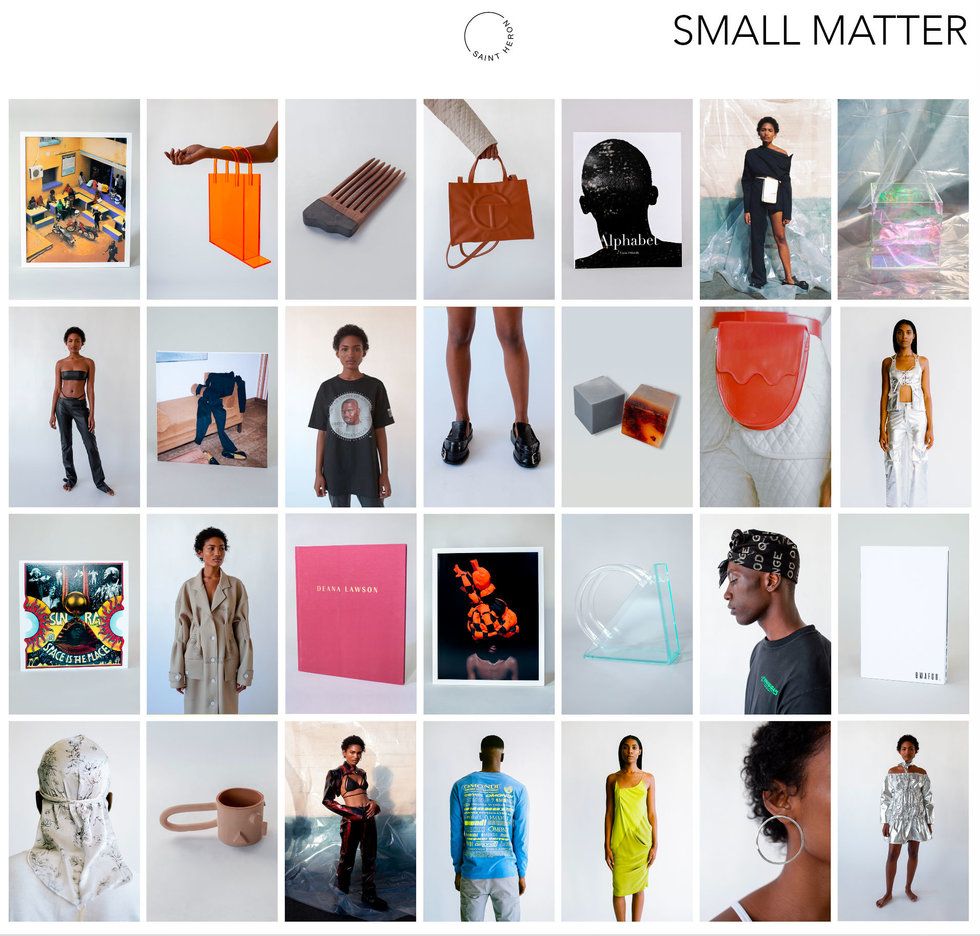The width and height of the screenshot is (980, 936).
Task: Select the white BWAFOO book item
Action: click(903, 614)
